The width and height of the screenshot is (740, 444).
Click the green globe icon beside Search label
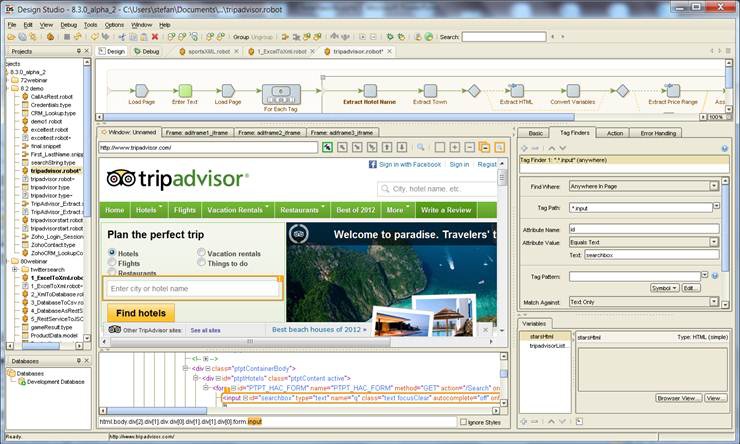tap(429, 37)
